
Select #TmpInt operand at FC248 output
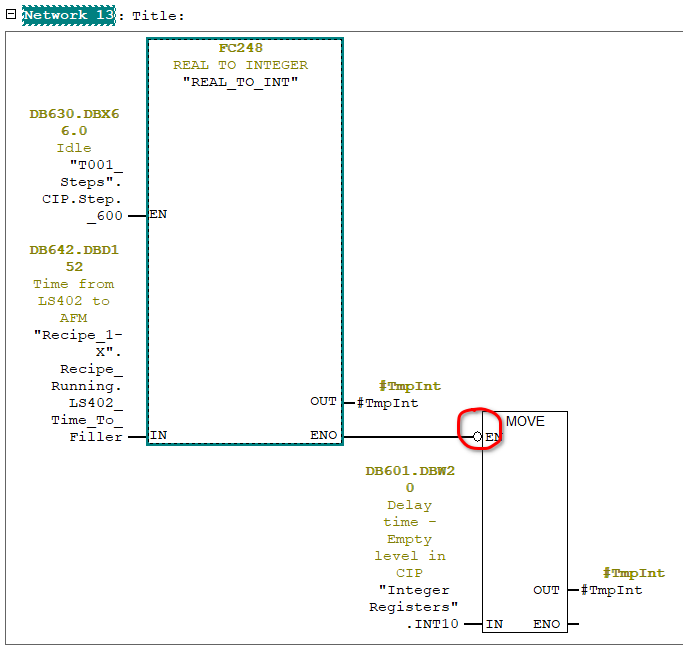click(388, 403)
